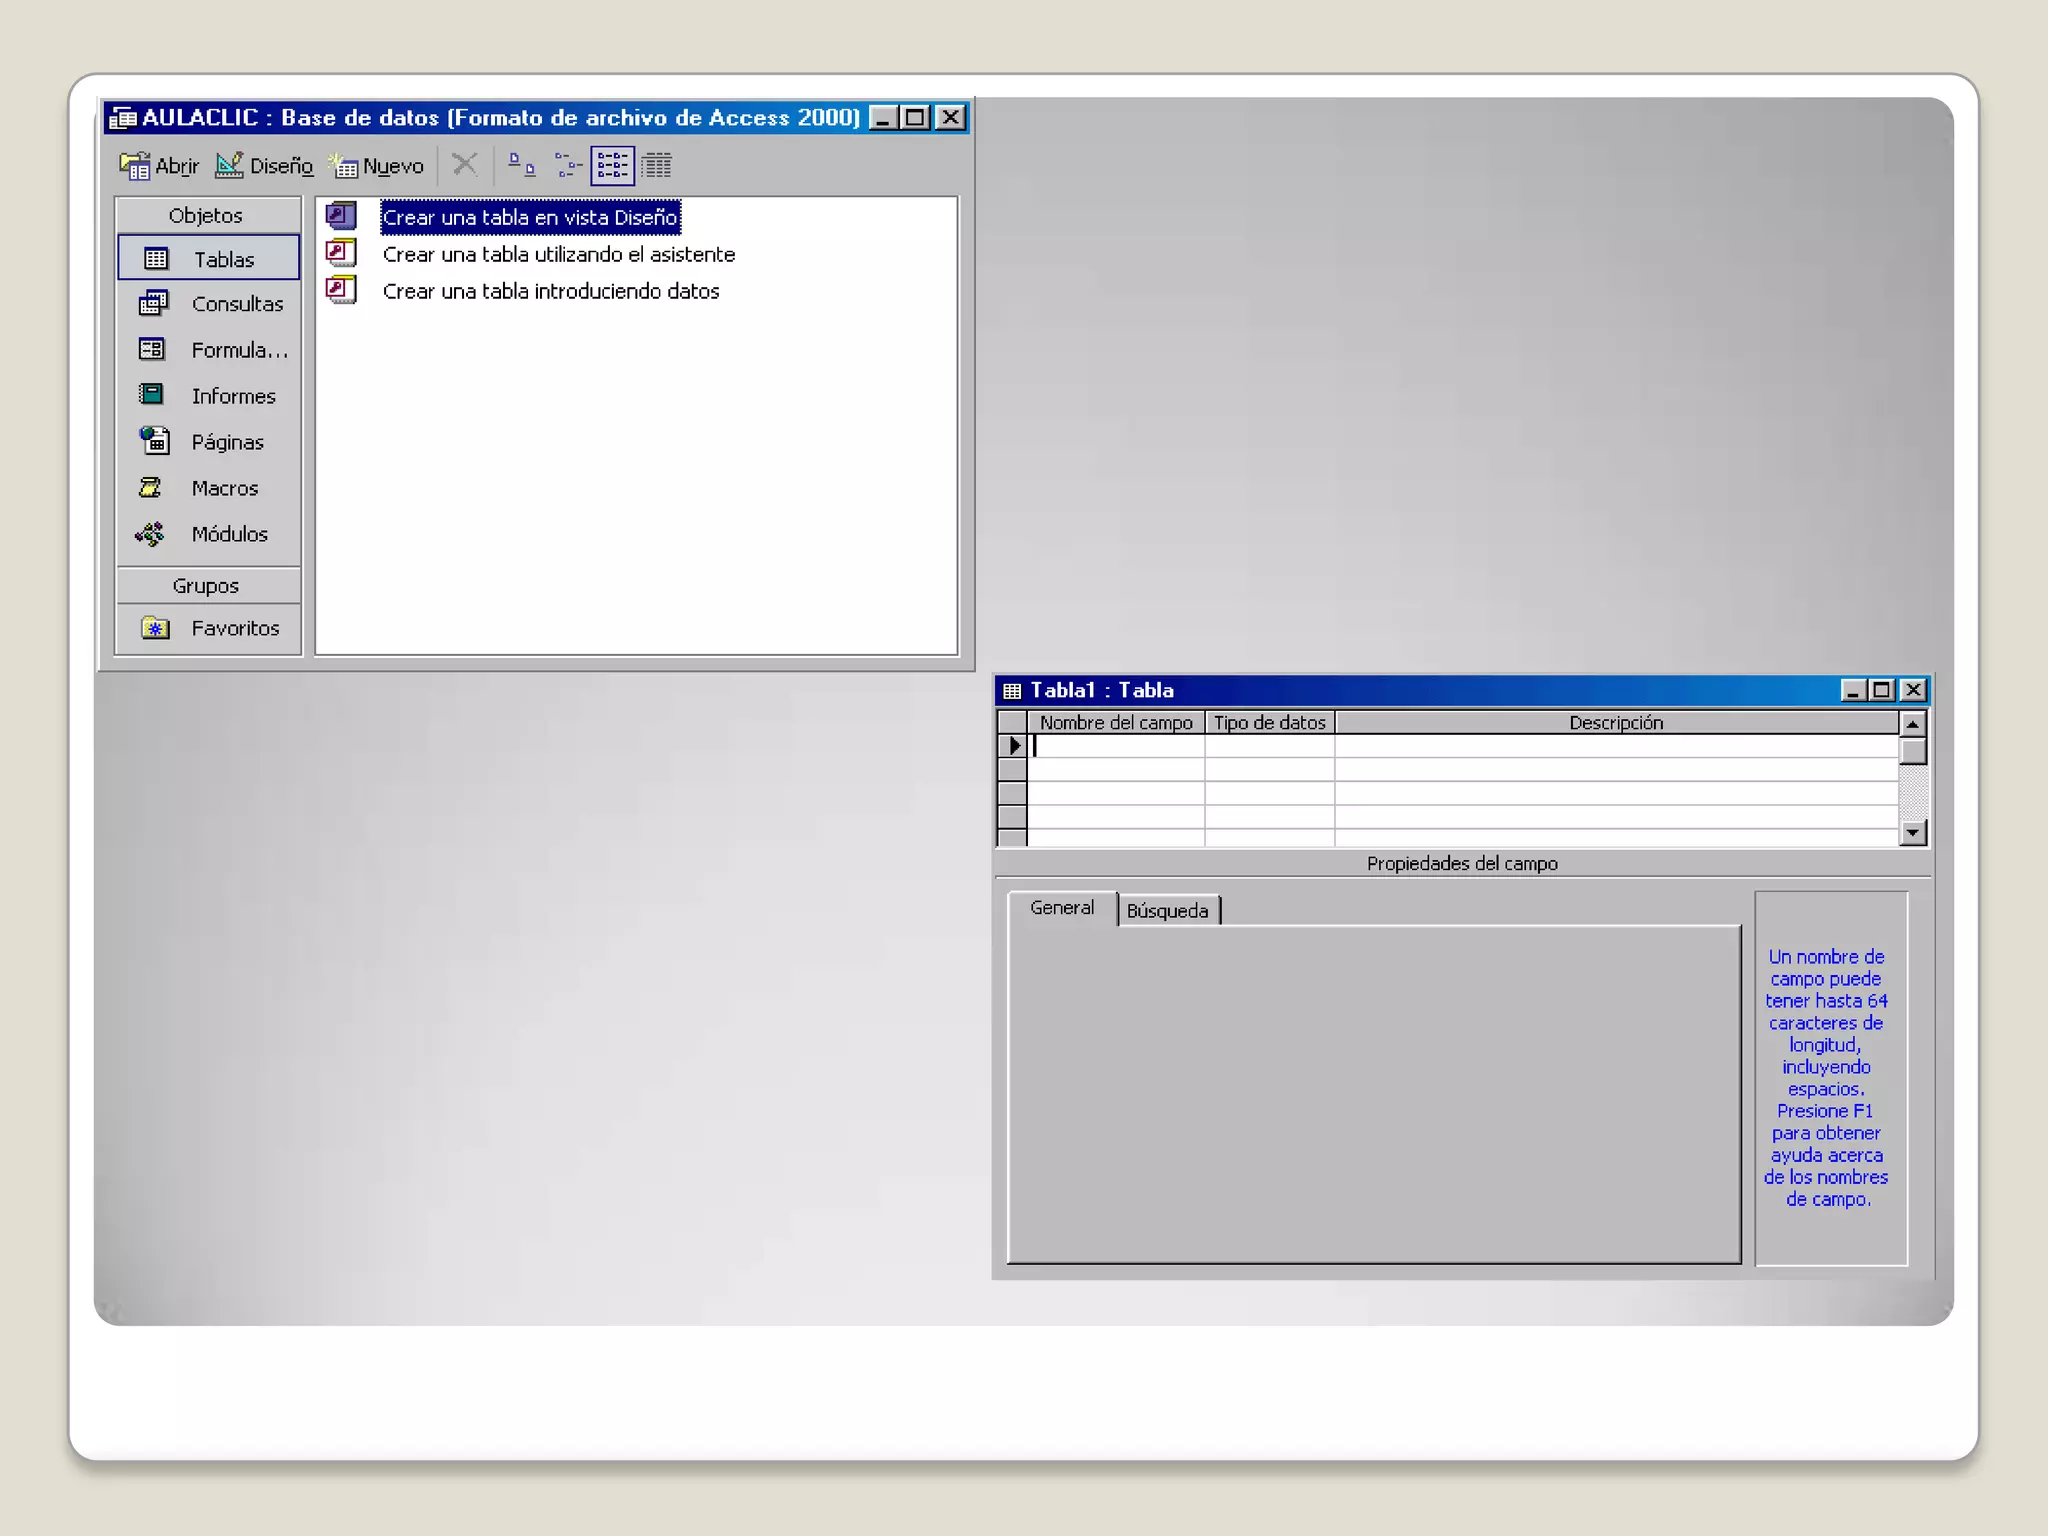
Task: Toggle the list view button
Action: click(x=612, y=165)
